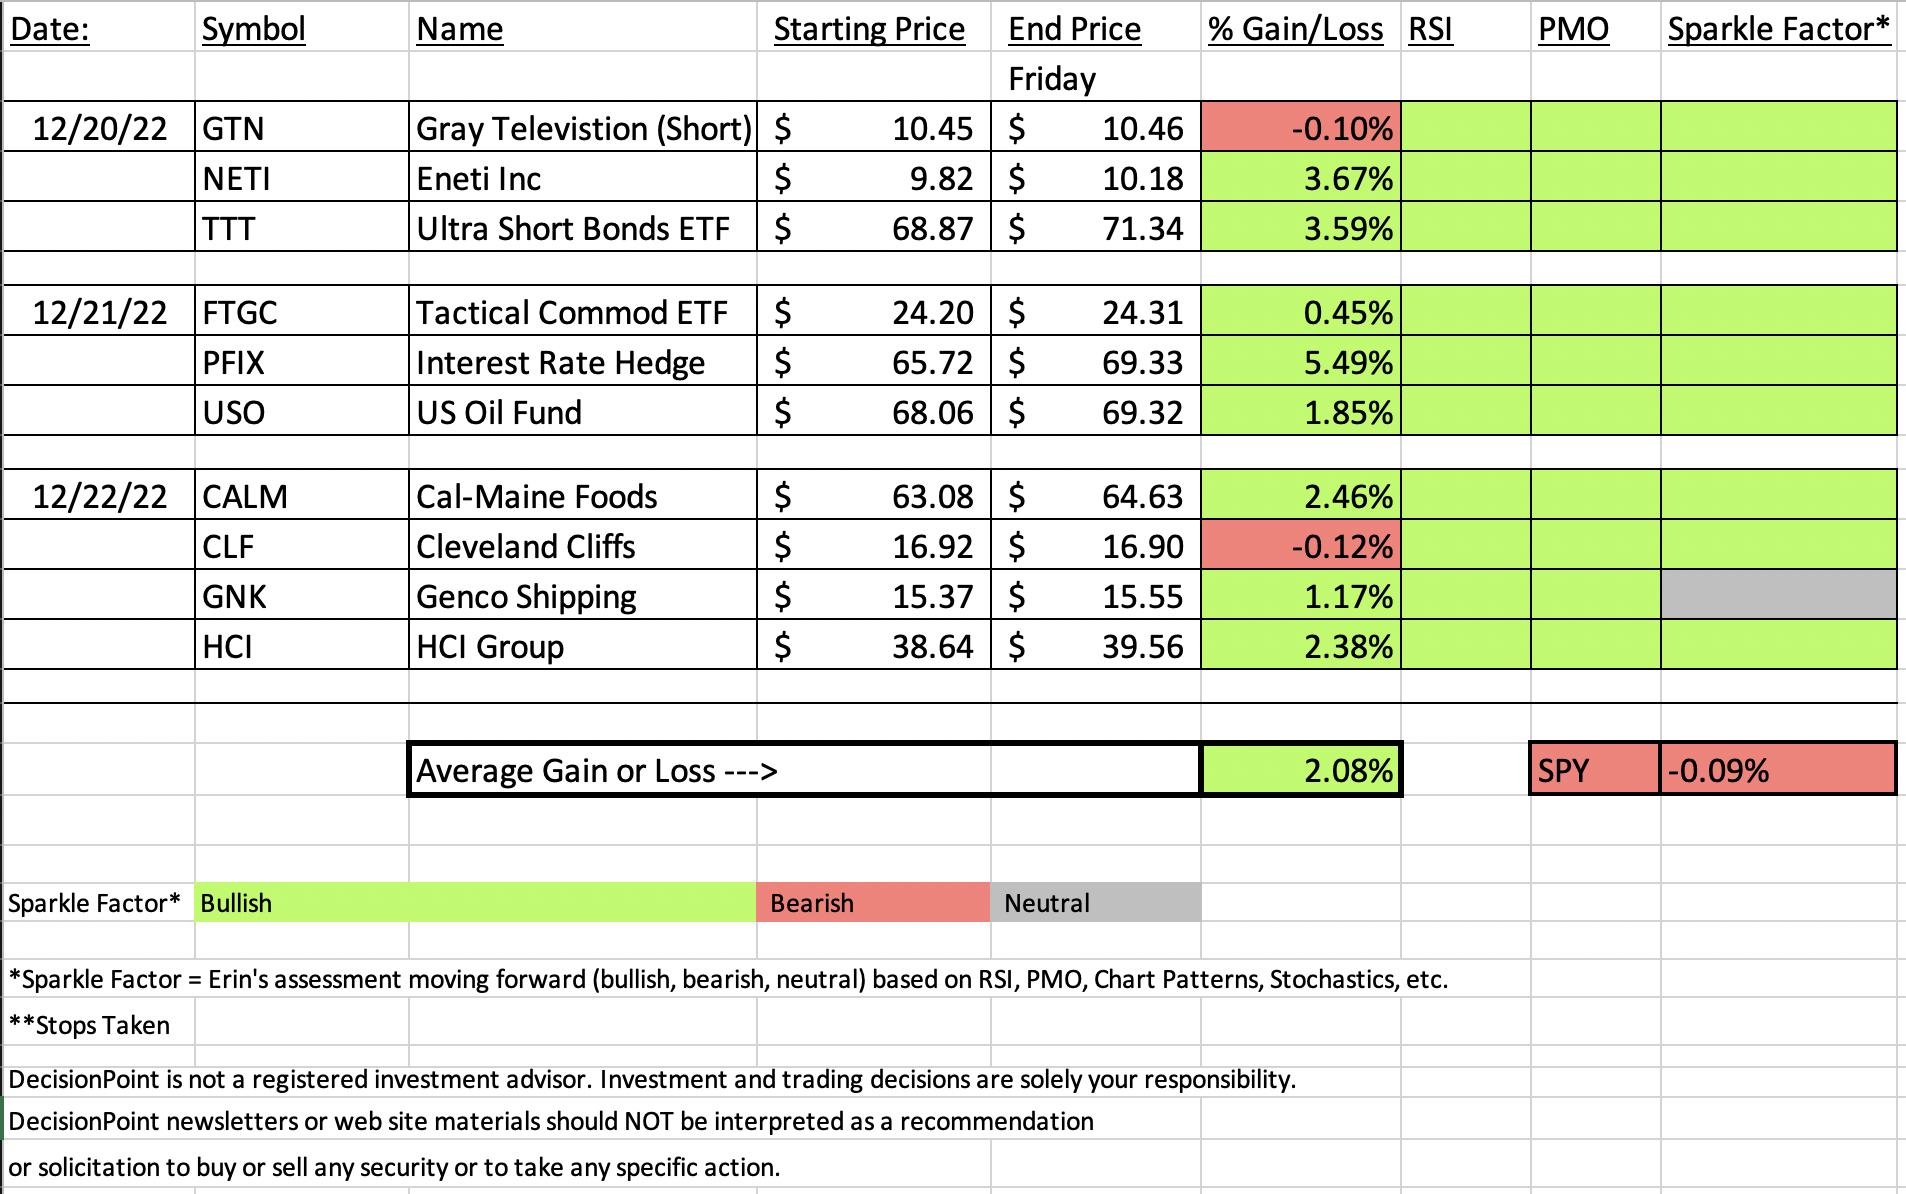Screen dimensions: 1906x1194
Task: Select CALM starting price 63.08
Action: (x=874, y=496)
